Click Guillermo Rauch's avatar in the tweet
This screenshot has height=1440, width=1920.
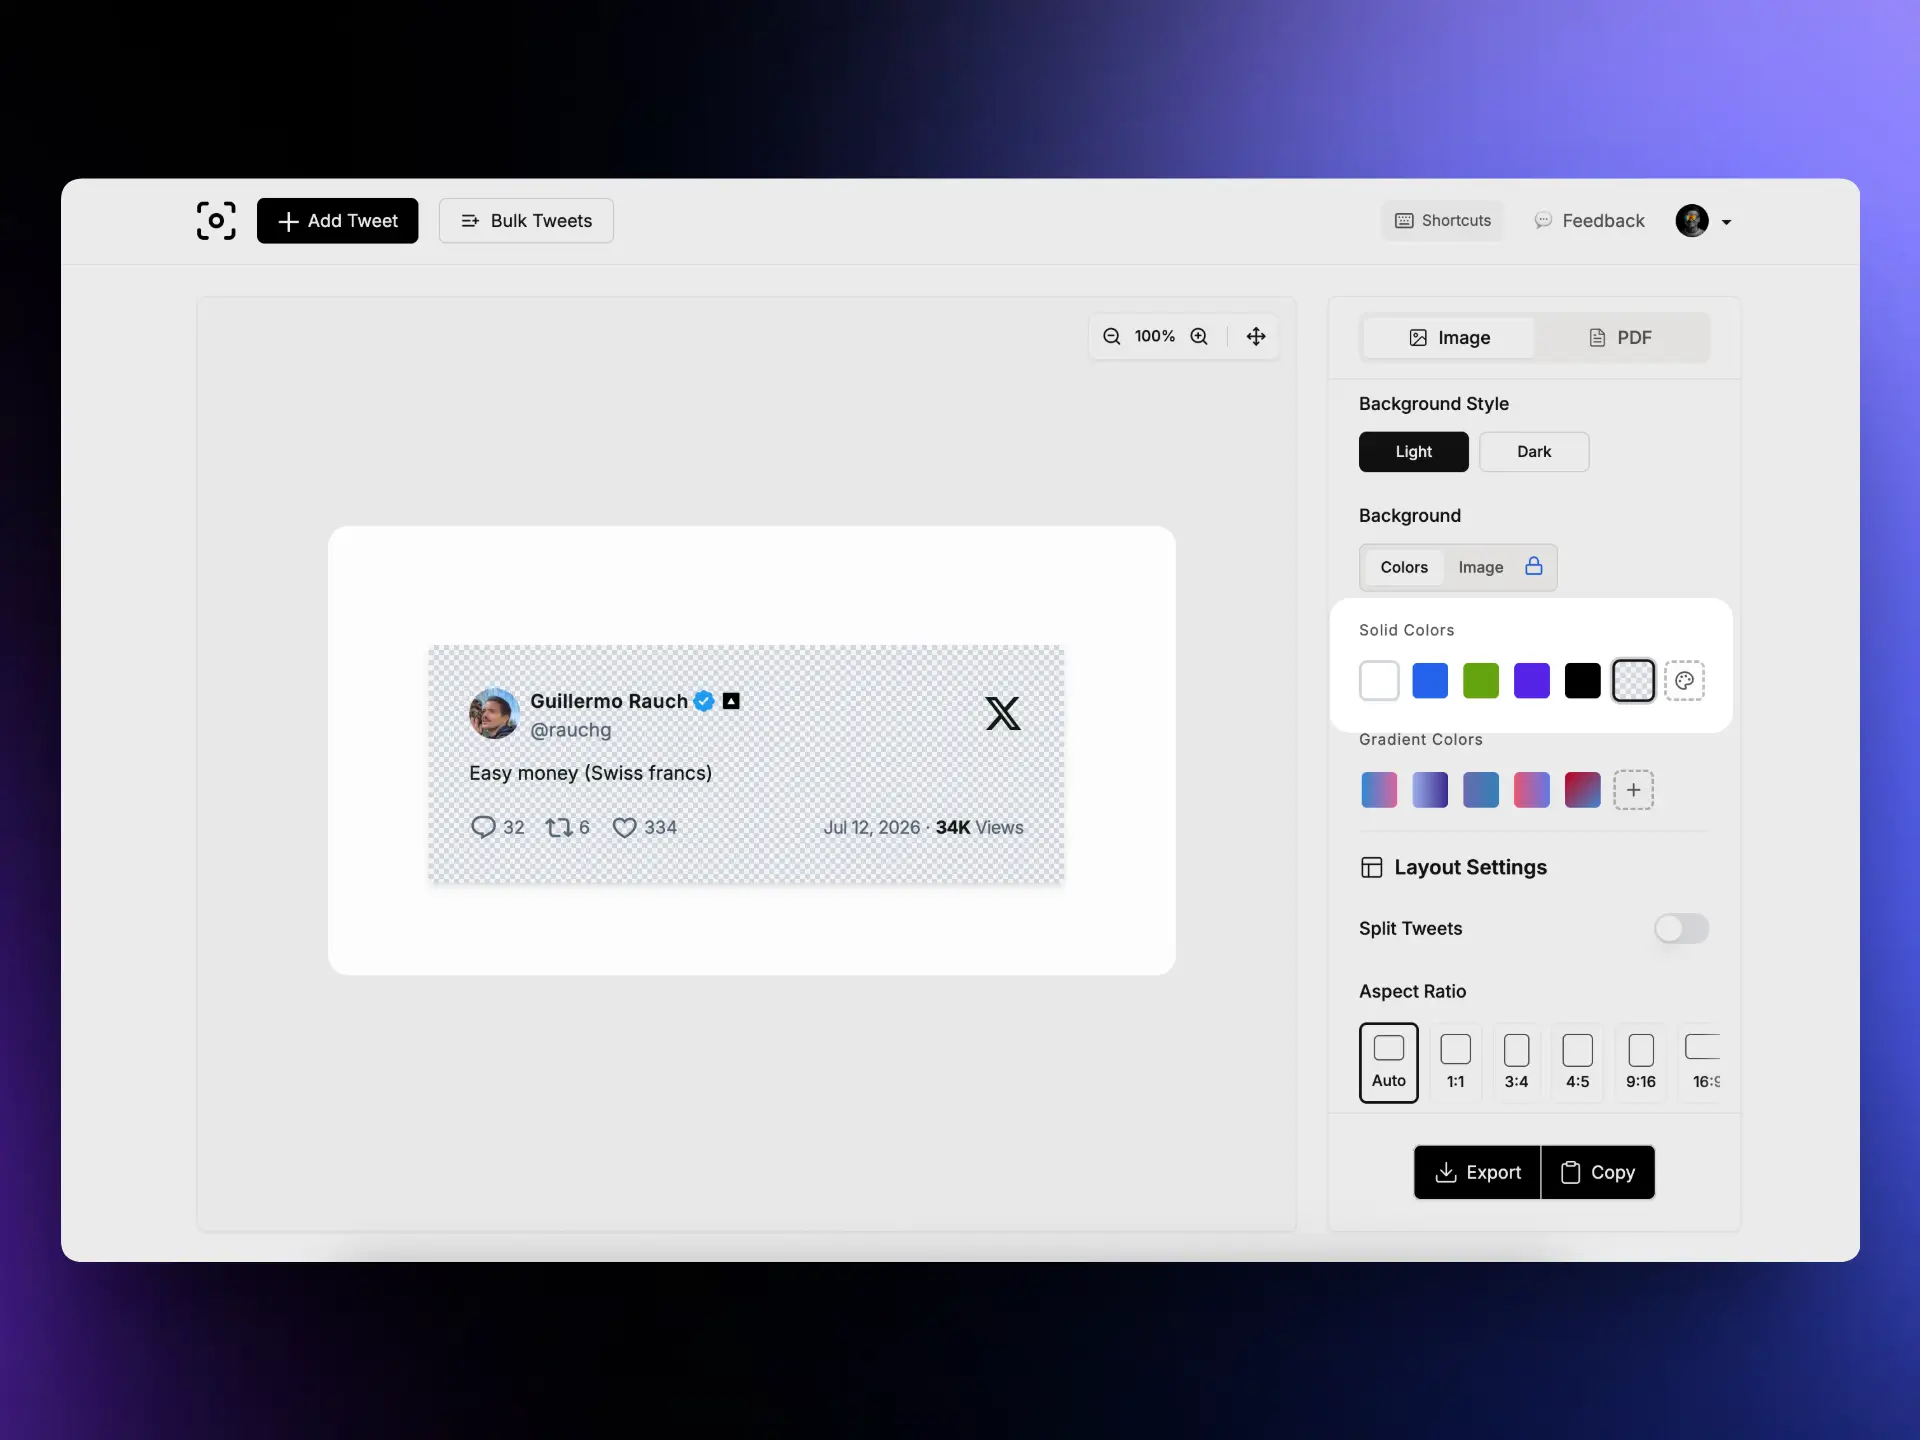[x=494, y=714]
